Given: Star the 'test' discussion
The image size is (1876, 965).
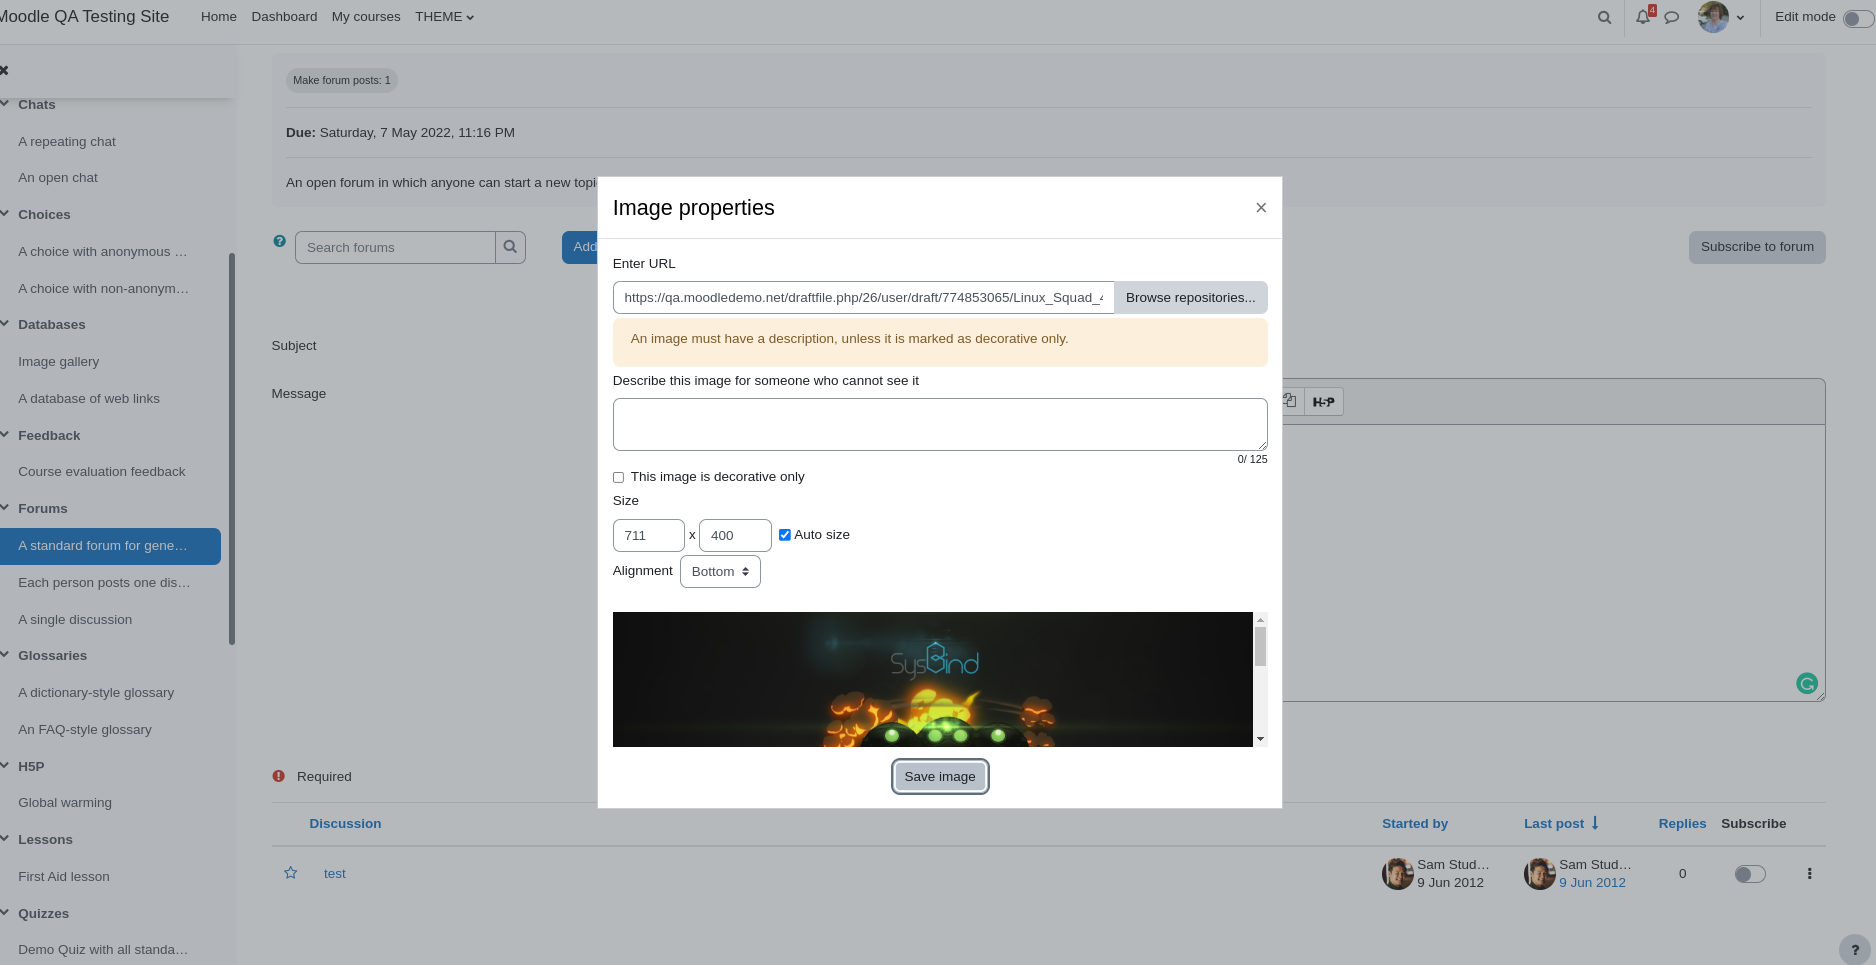Looking at the screenshot, I should pyautogui.click(x=291, y=873).
